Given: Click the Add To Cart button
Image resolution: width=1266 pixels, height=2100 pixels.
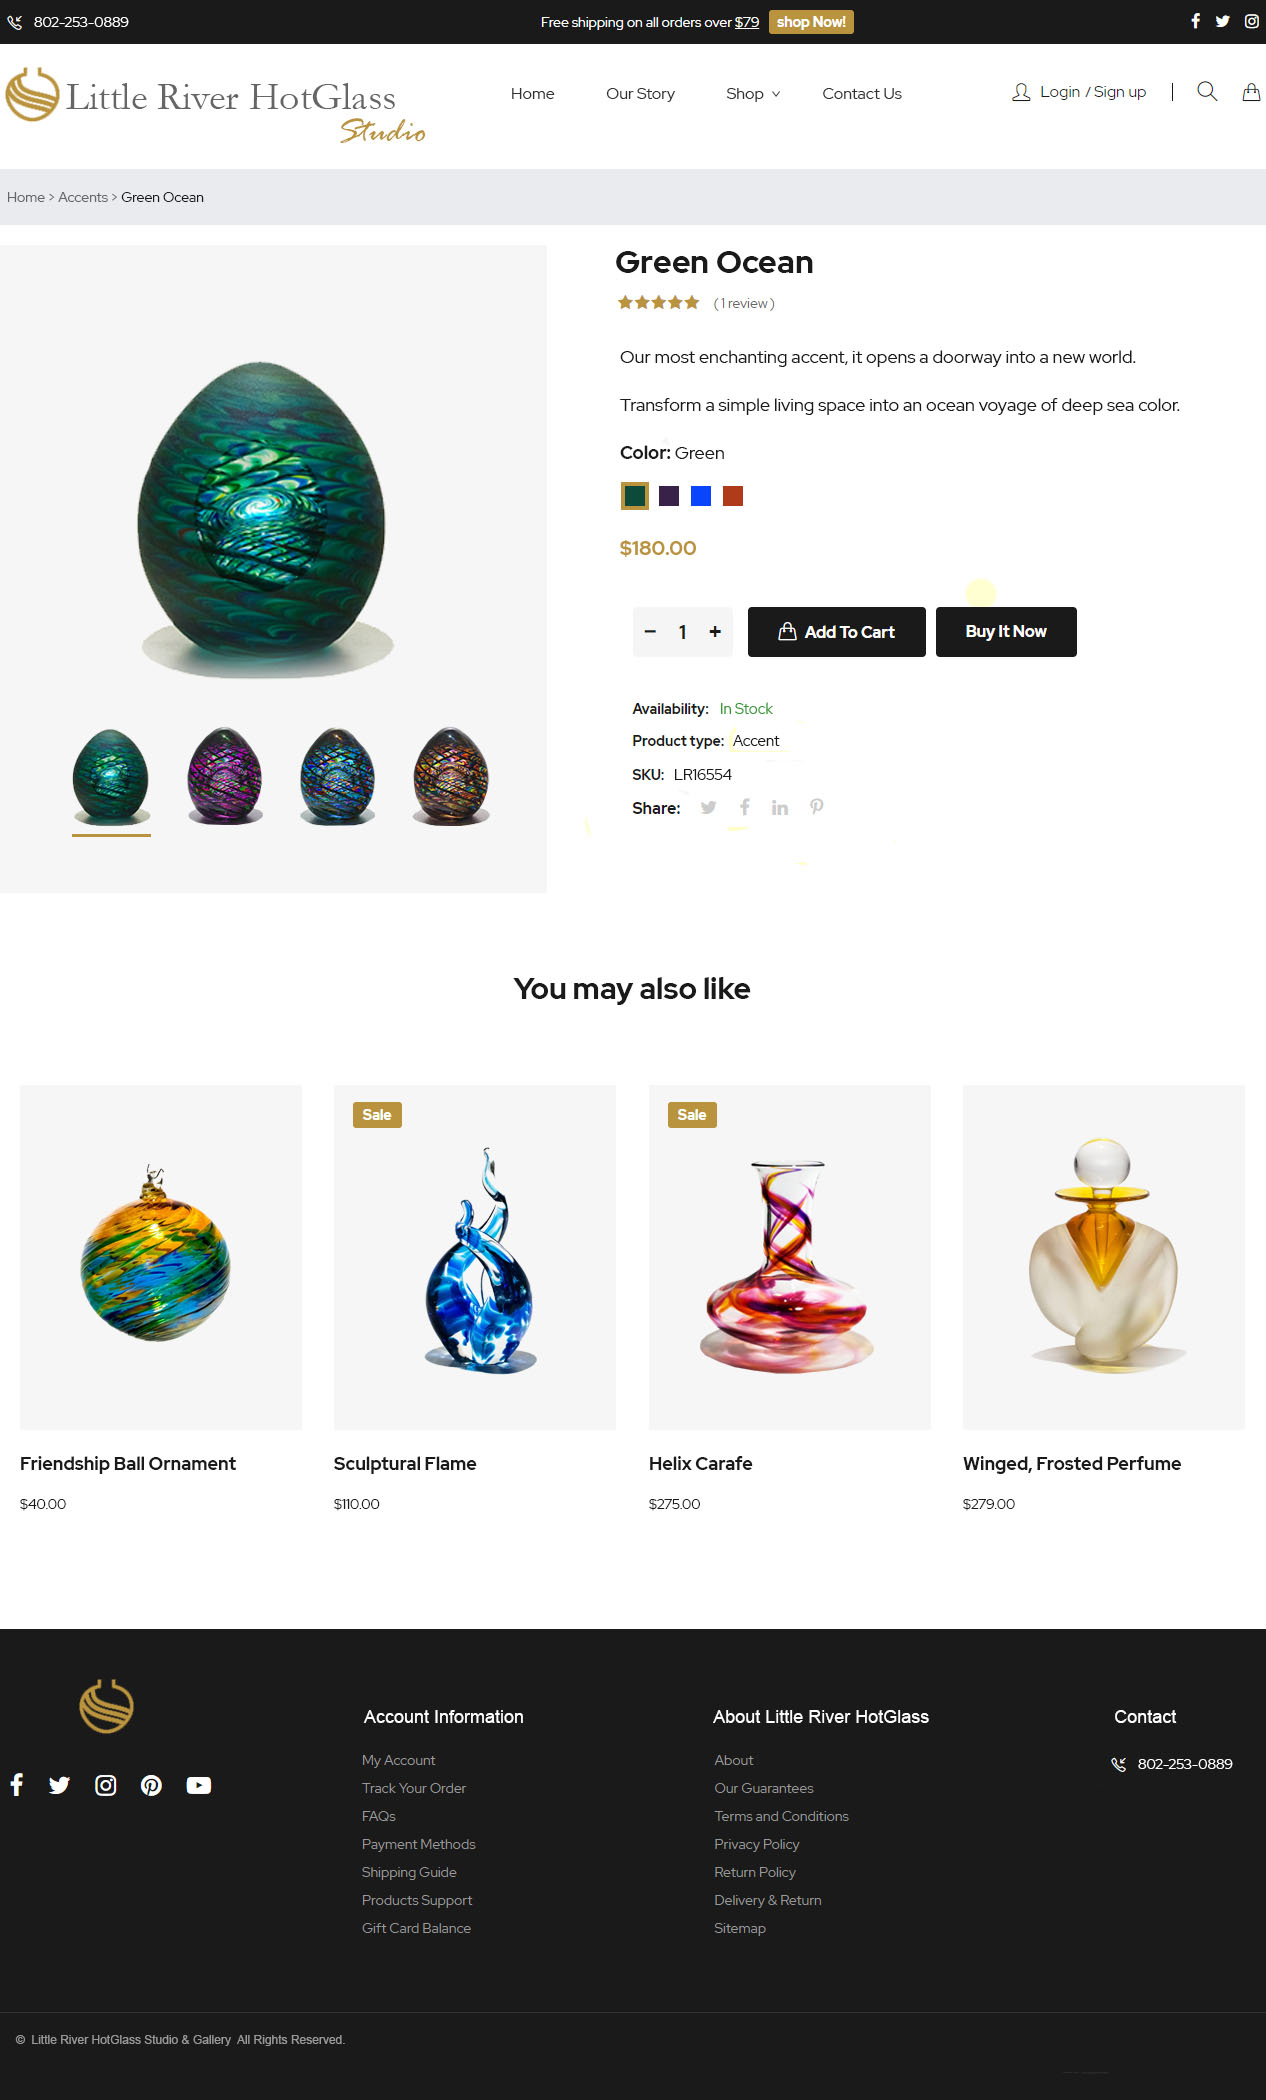Looking at the screenshot, I should coord(837,632).
